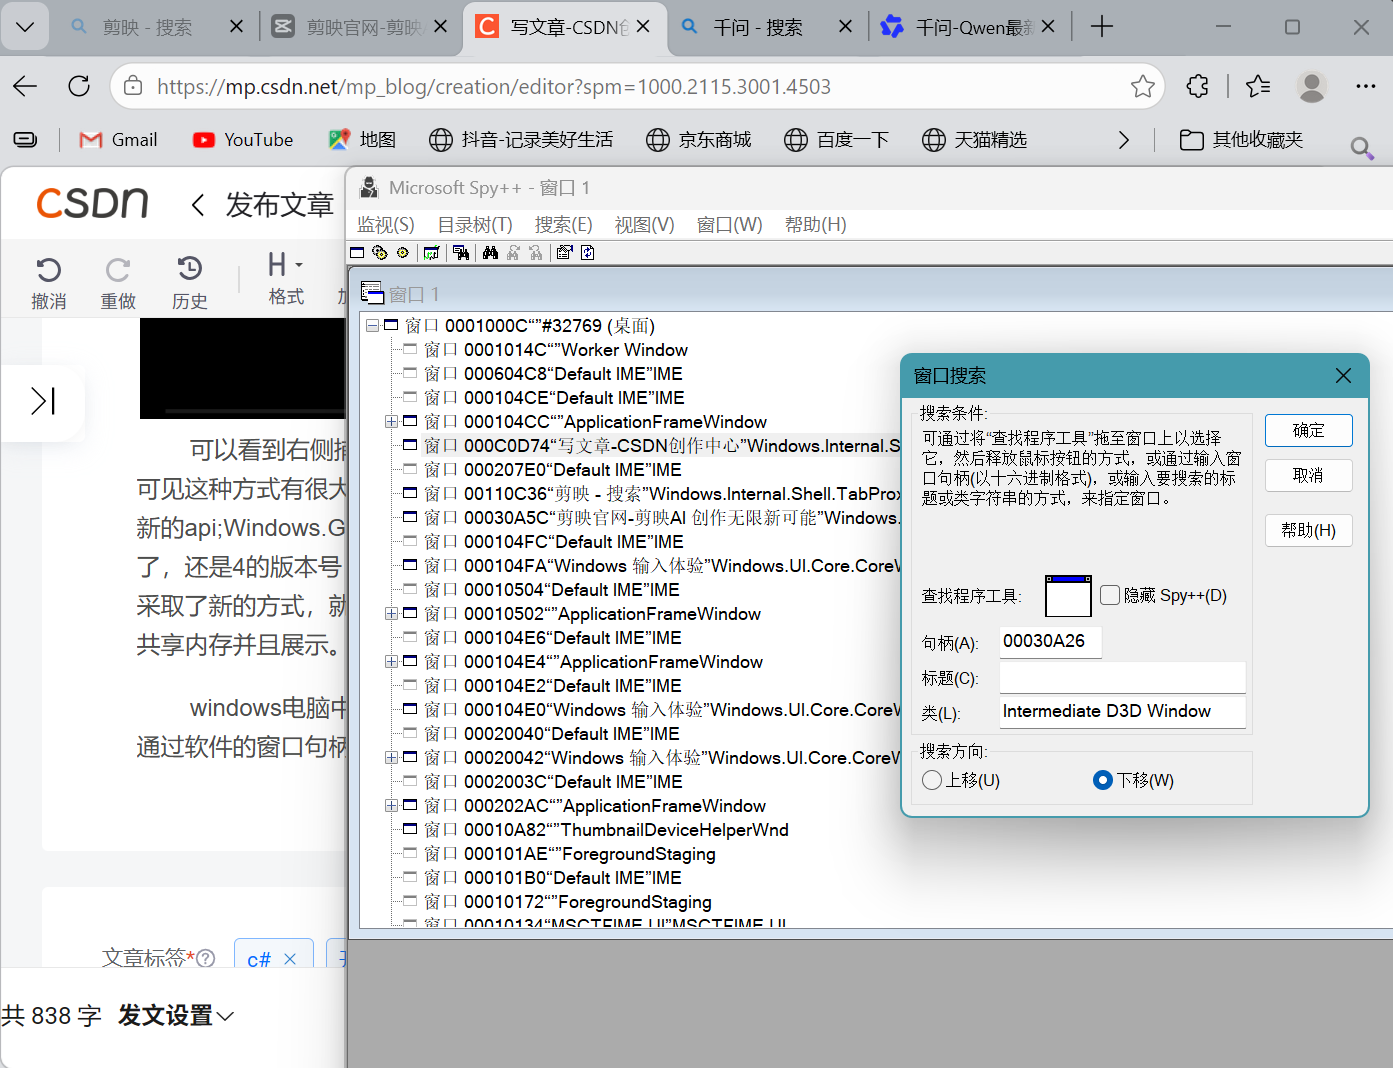Open the H 格式 heading dropdown

click(285, 279)
